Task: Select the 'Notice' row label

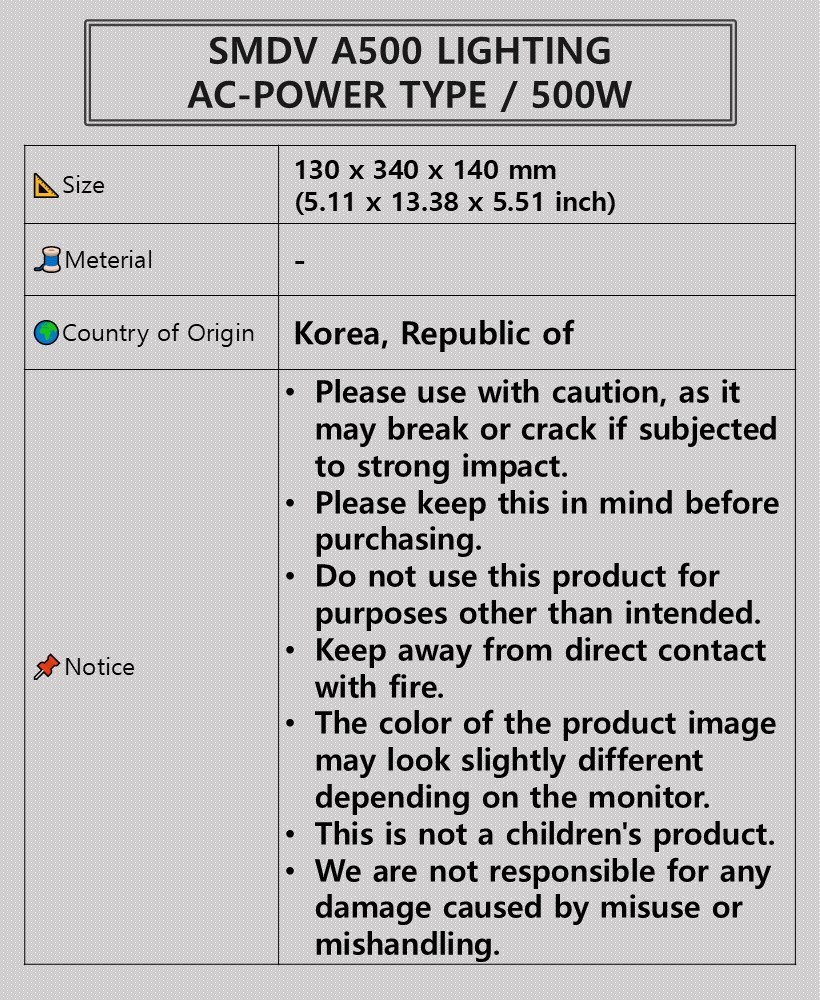Action: click(99, 667)
